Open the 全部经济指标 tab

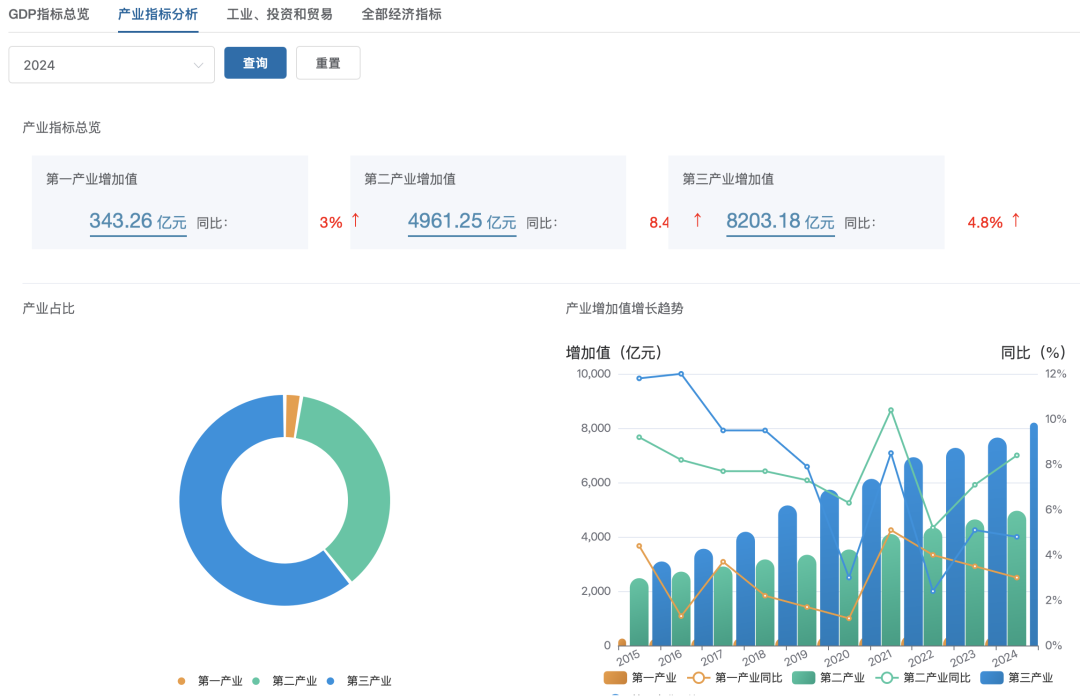pyautogui.click(x=402, y=14)
